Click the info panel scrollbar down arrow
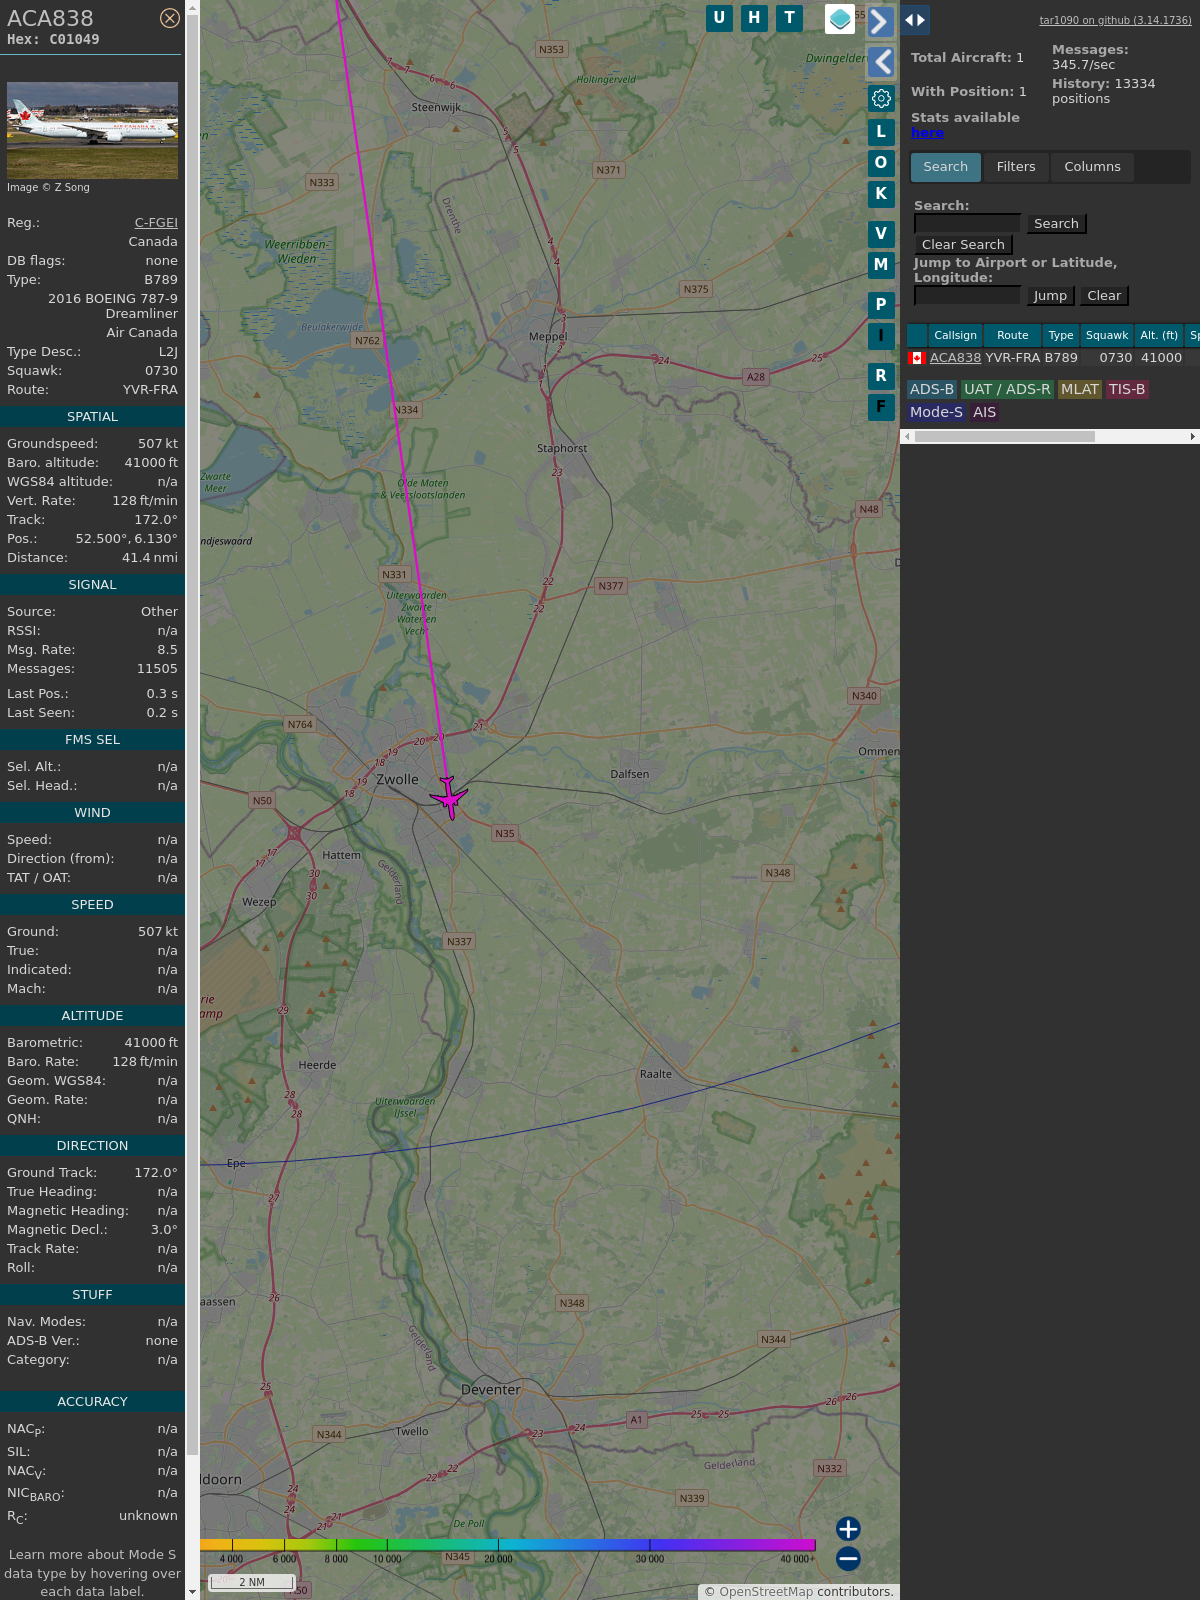The image size is (1200, 1600). (x=192, y=1592)
